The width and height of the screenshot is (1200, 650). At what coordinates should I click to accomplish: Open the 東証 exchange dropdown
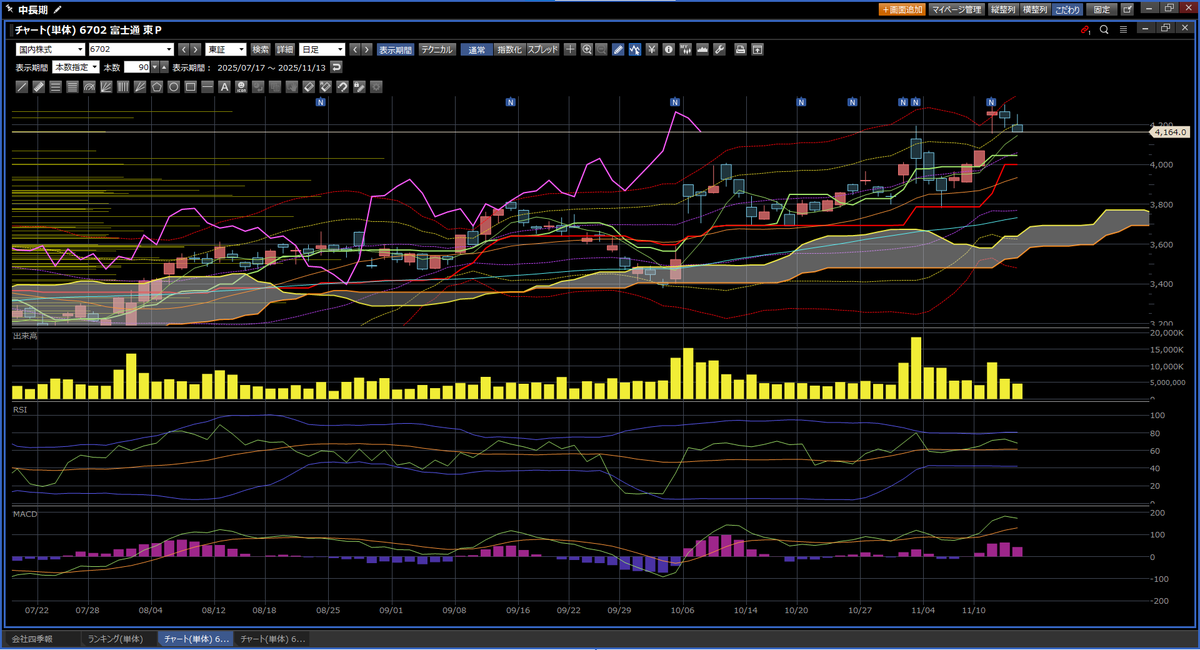(225, 49)
